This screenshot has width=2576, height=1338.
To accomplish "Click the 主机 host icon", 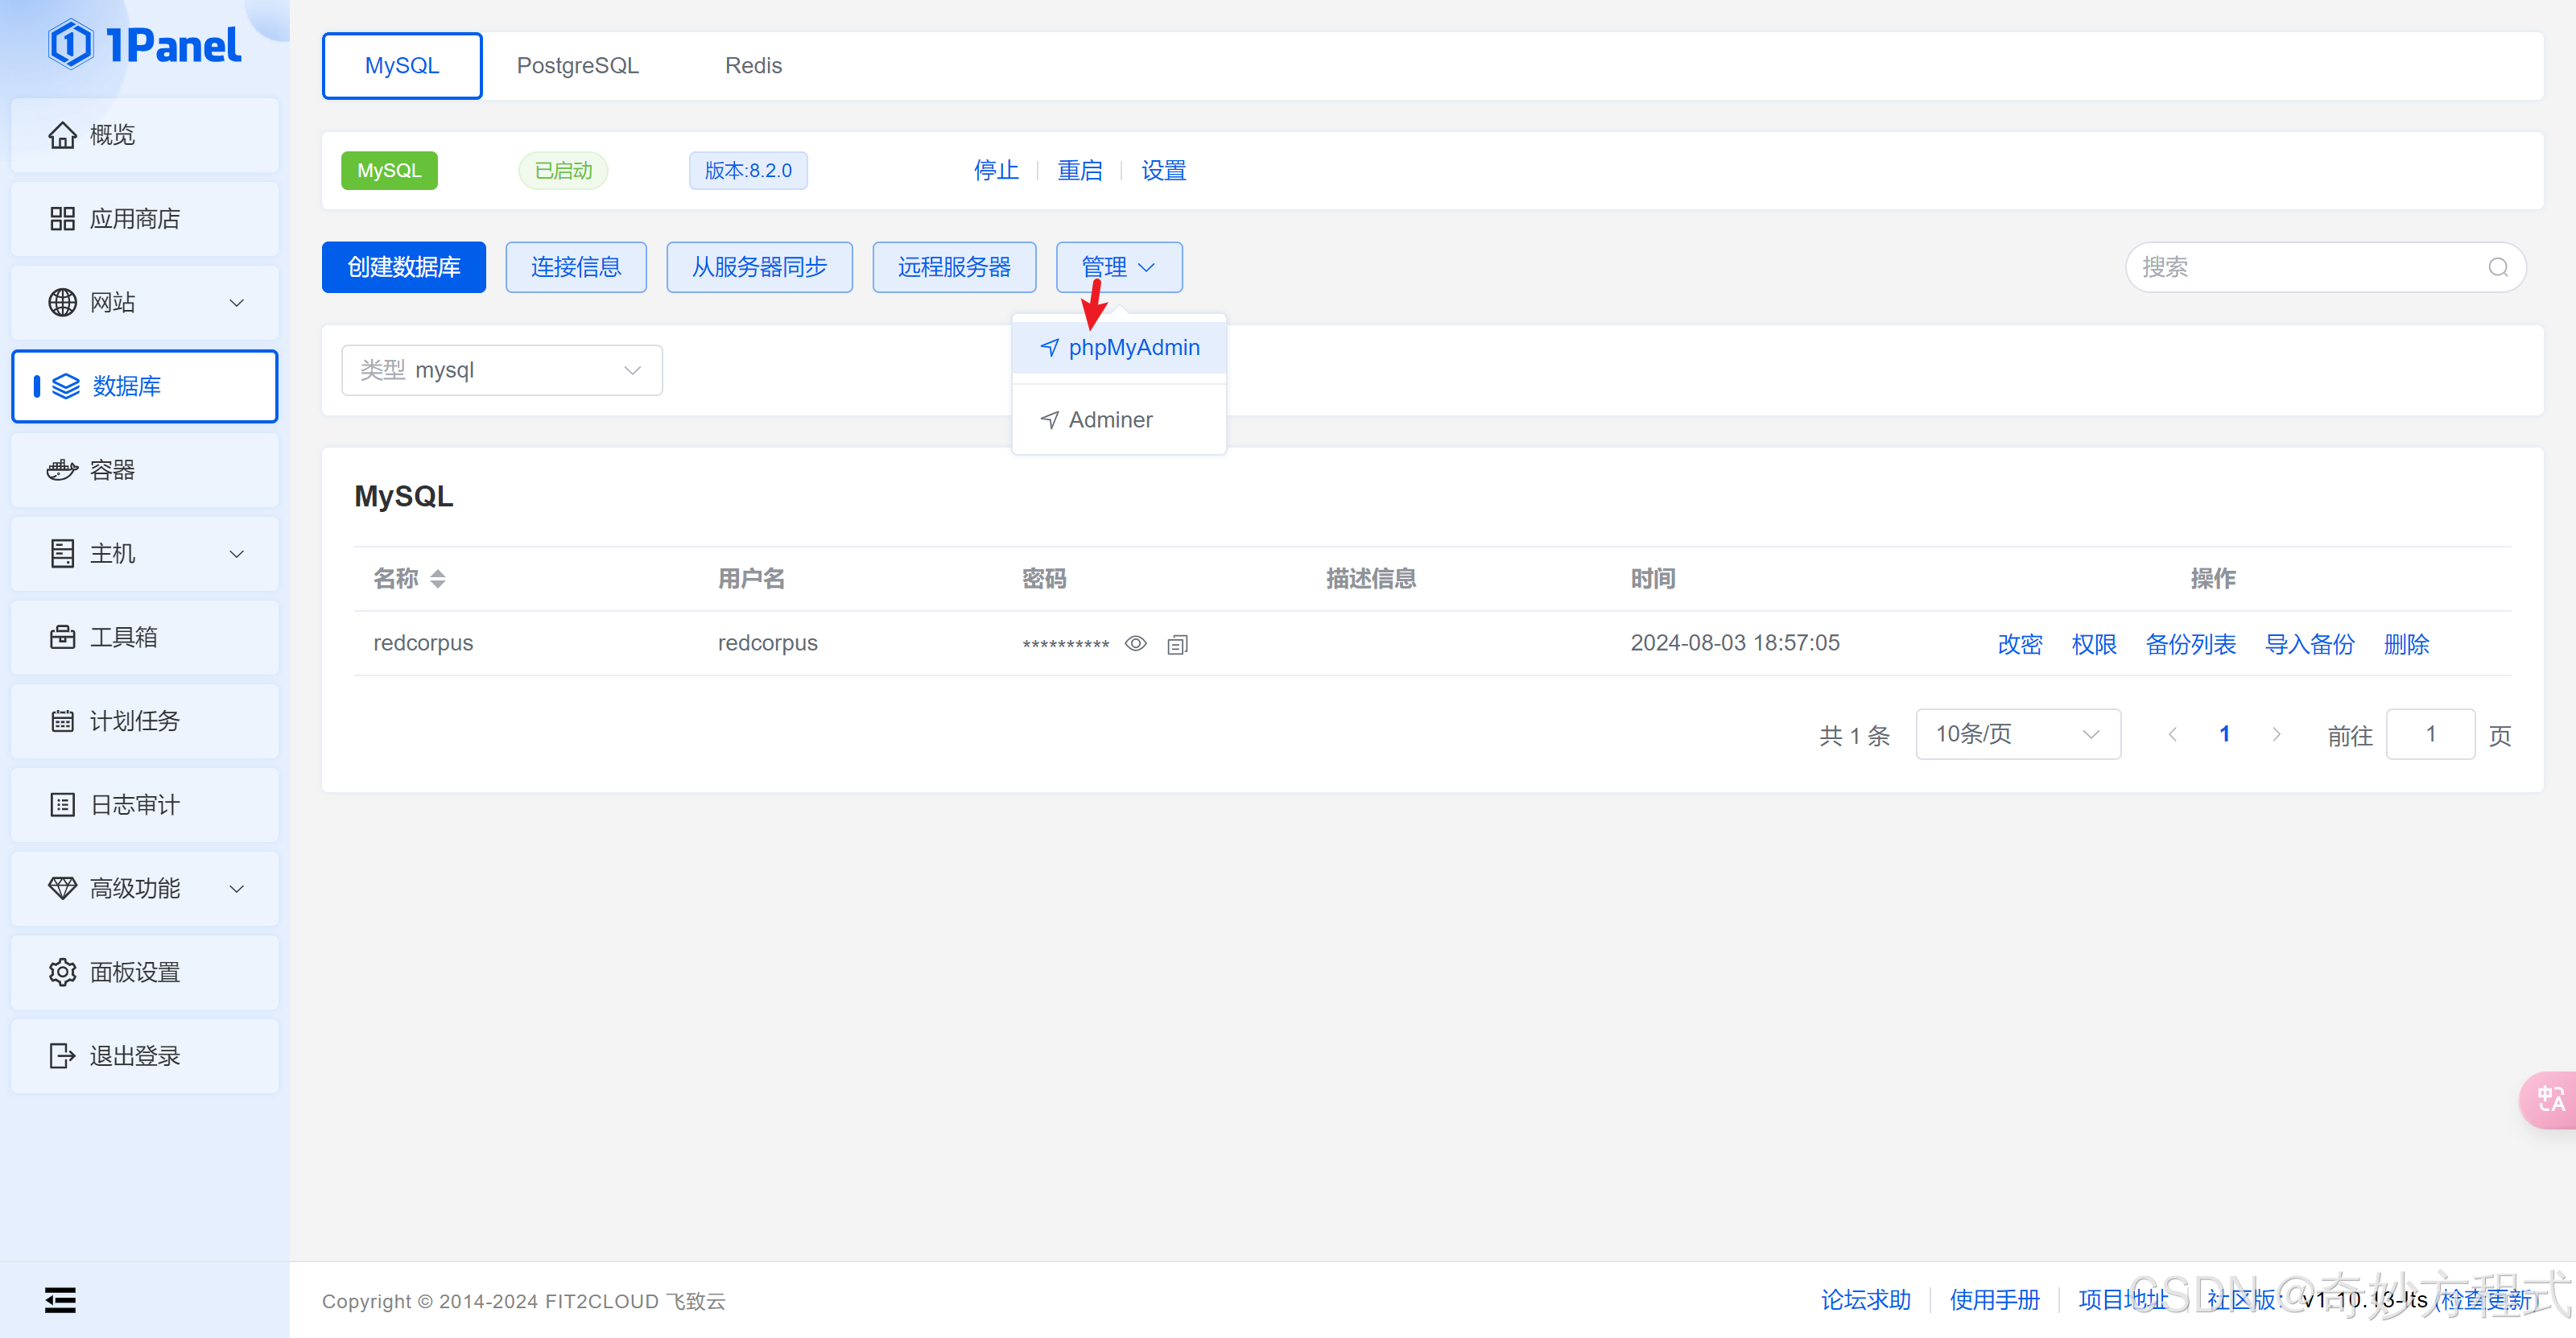I will click(x=62, y=553).
